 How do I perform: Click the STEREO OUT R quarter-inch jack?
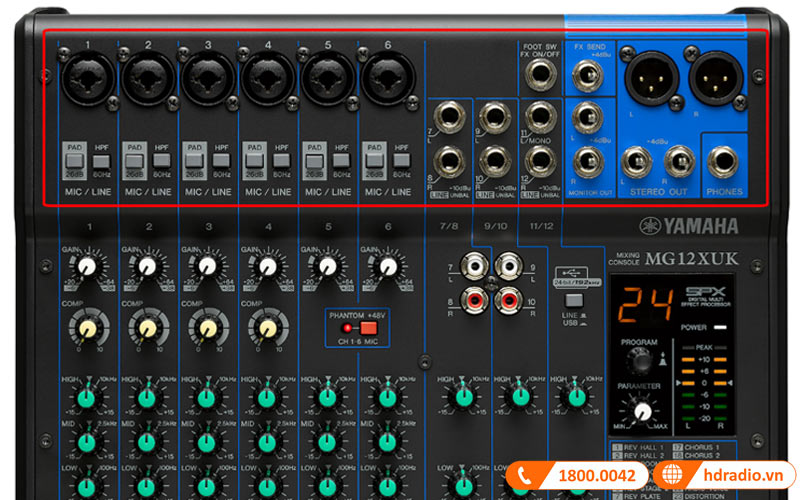pyautogui.click(x=680, y=162)
